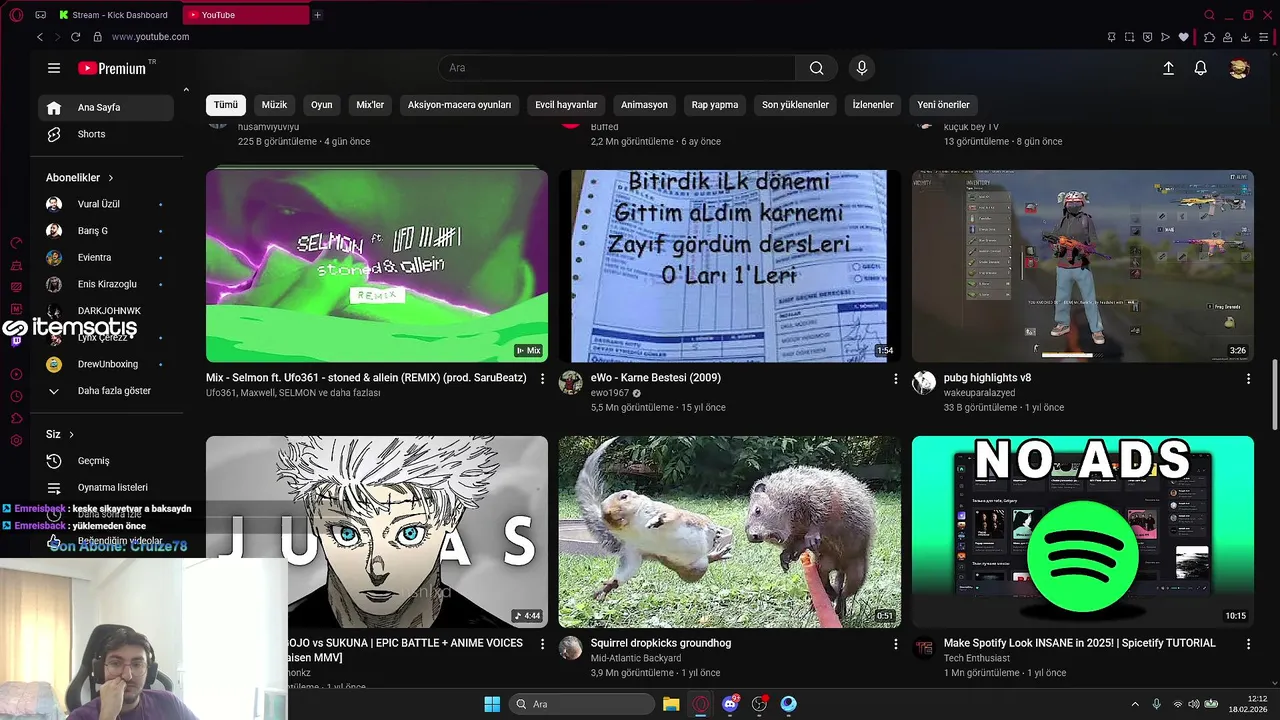Open the browser easy setup sliders icon

pyautogui.click(x=1265, y=37)
